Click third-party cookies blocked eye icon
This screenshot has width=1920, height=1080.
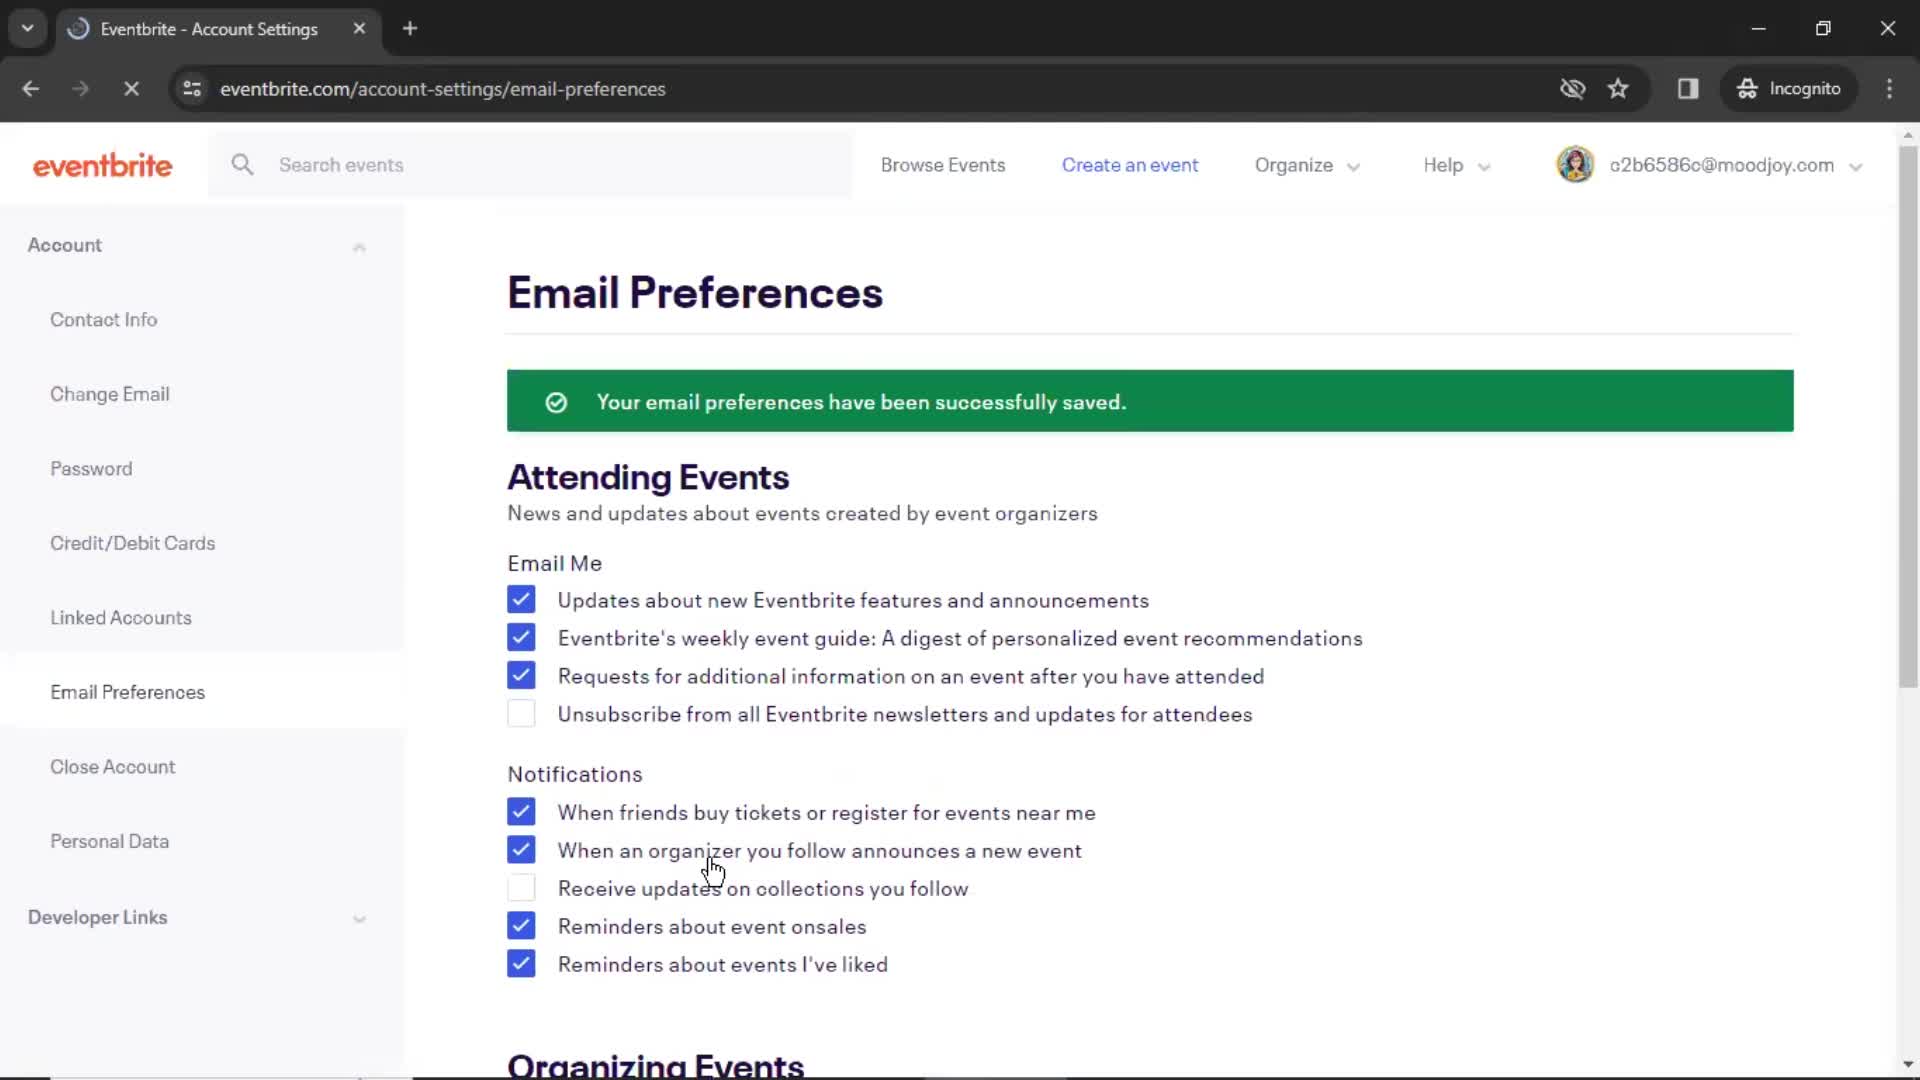[x=1572, y=89]
